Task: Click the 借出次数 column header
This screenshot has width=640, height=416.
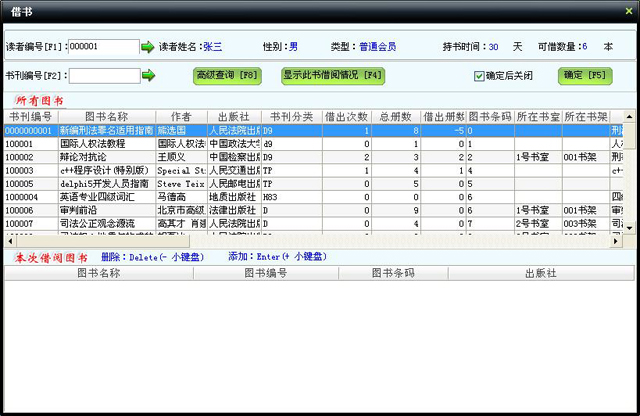Action: pyautogui.click(x=346, y=117)
